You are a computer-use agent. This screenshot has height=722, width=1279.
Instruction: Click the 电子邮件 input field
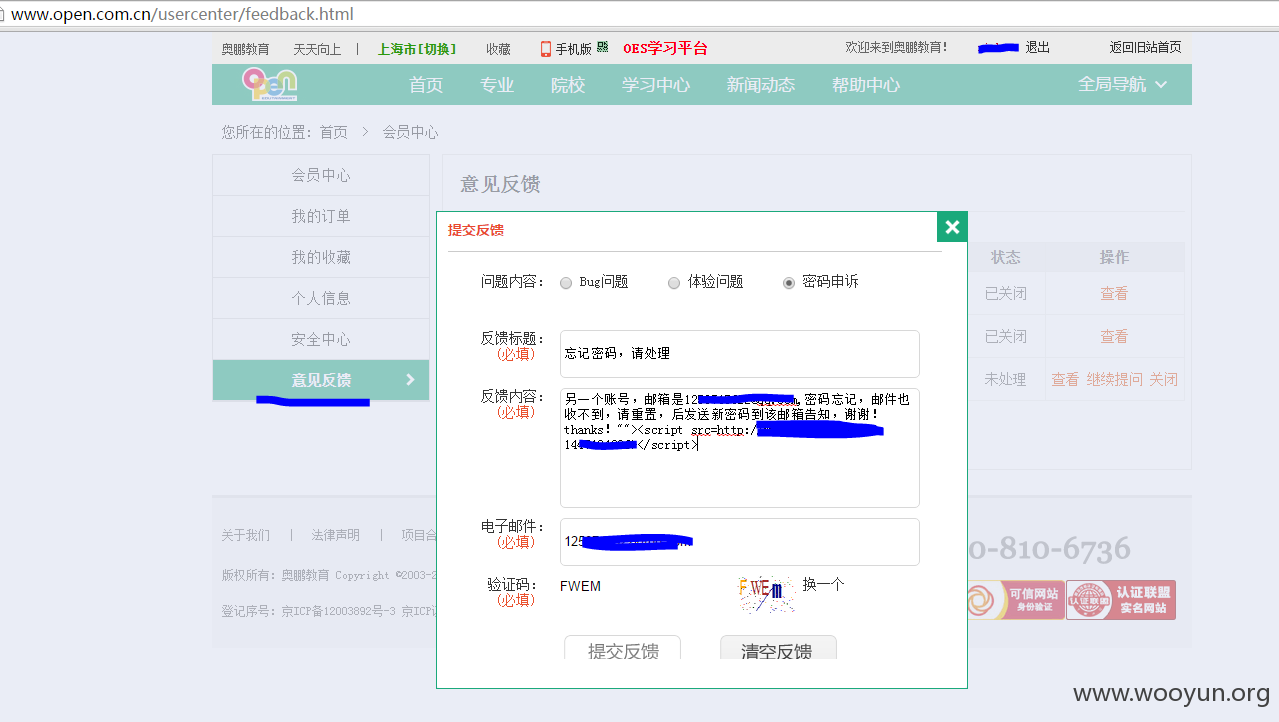coord(739,542)
